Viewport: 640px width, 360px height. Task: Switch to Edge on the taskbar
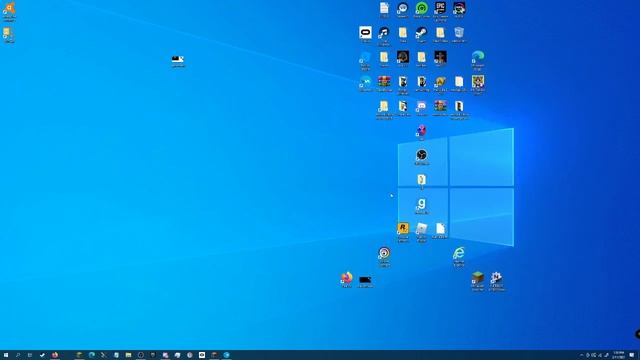[x=91, y=355]
